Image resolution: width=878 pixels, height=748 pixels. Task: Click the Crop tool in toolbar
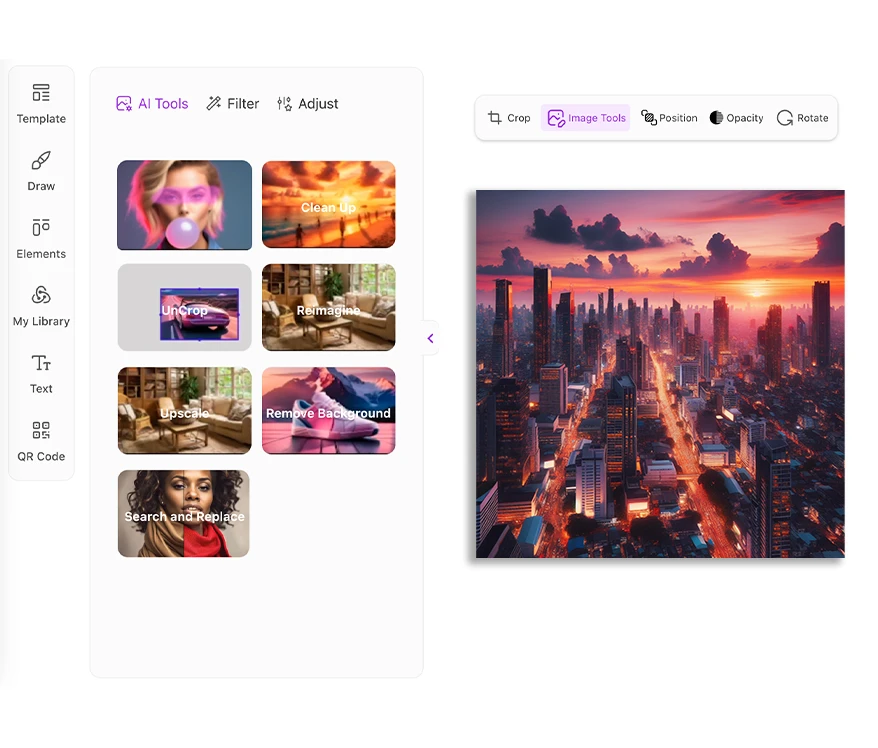coord(509,118)
